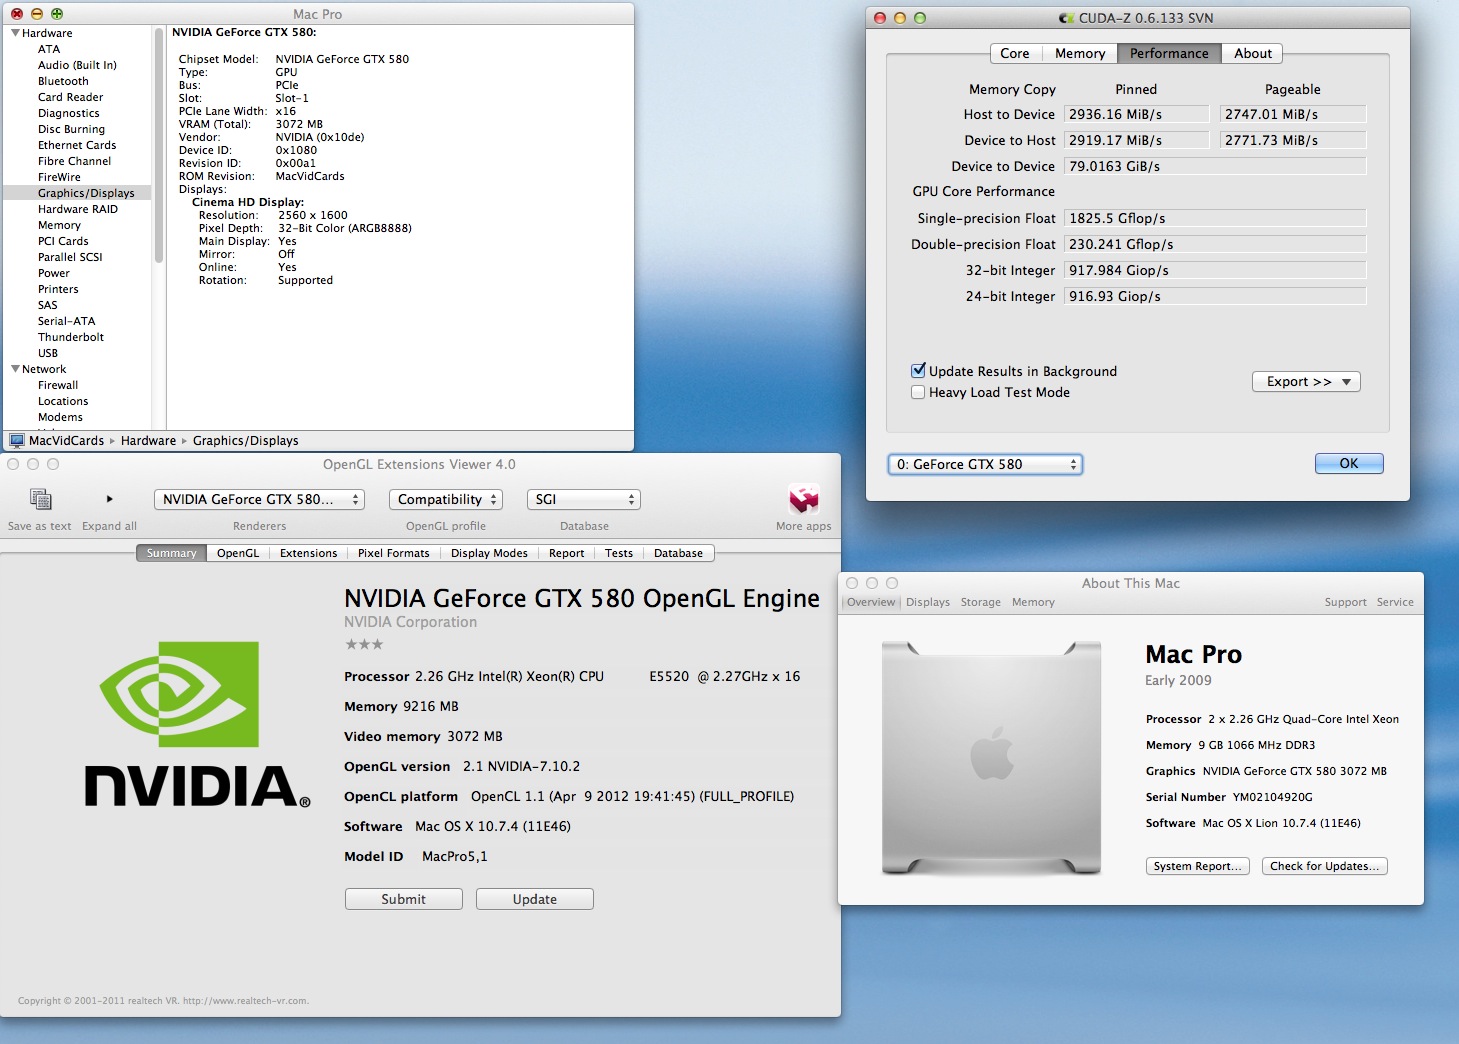This screenshot has height=1044, width=1459.
Task: Select Modems under Network
Action: [x=60, y=417]
